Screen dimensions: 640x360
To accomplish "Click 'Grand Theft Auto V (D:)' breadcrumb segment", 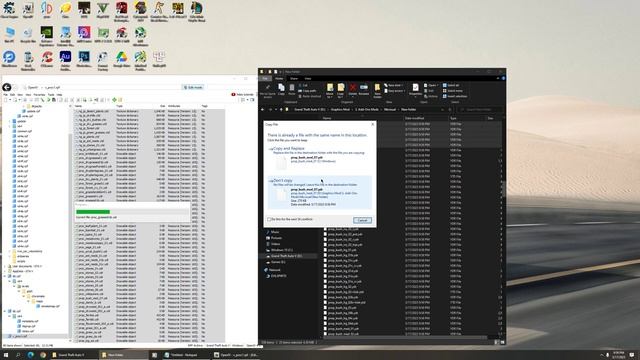I will click(x=310, y=109).
